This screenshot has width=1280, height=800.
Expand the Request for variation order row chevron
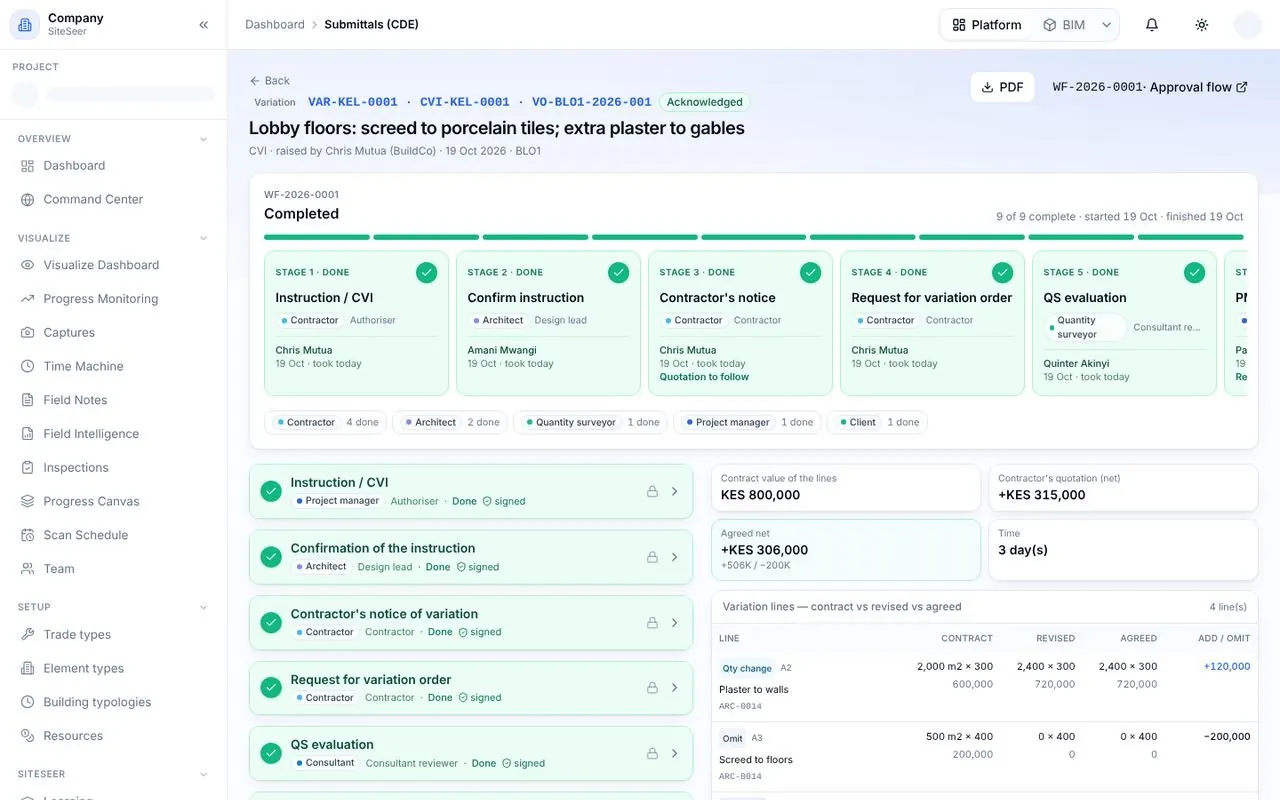click(x=675, y=688)
